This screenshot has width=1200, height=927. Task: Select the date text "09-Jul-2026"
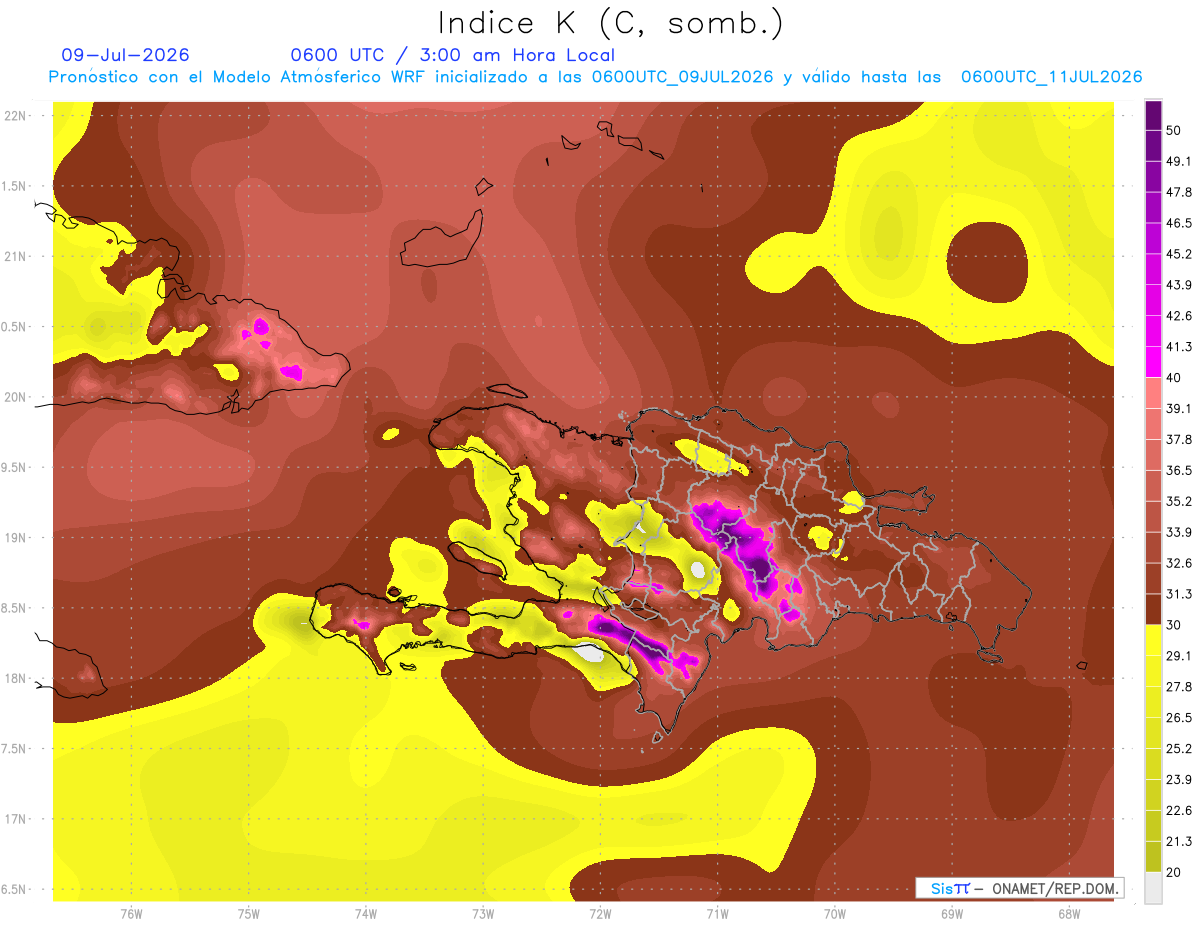(x=125, y=55)
